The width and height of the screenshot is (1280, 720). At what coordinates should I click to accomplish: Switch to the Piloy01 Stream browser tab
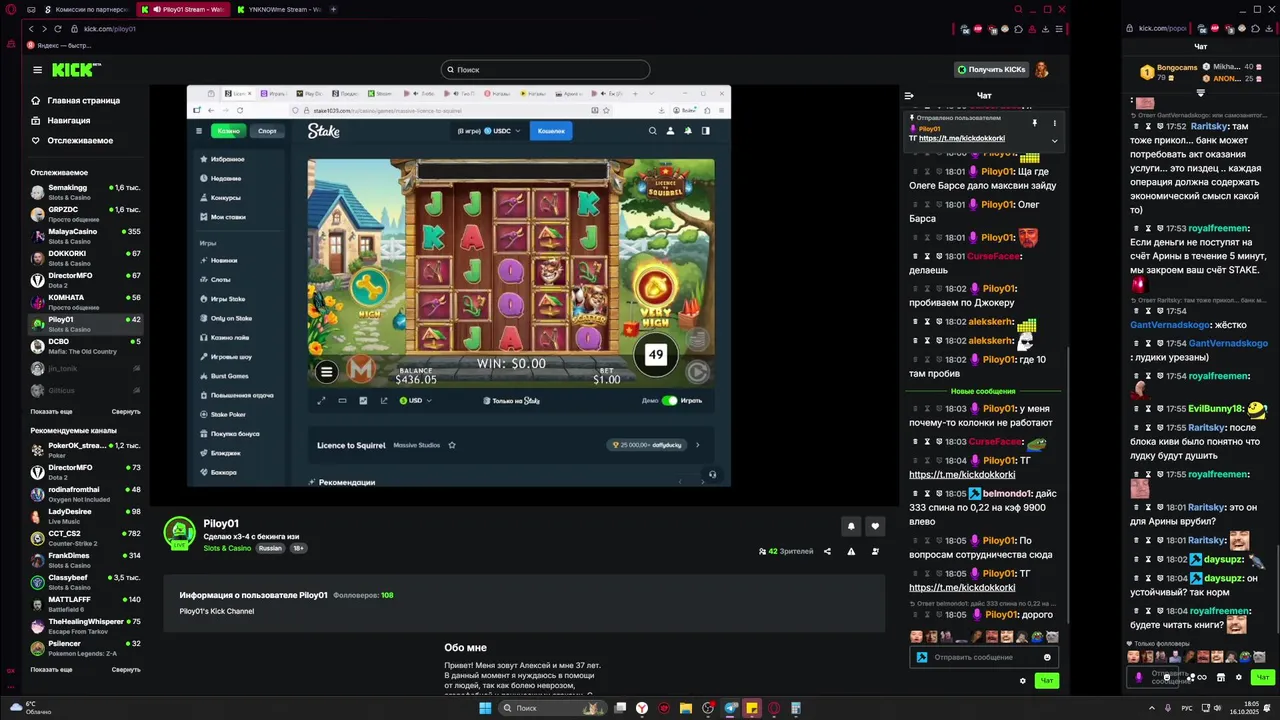tap(182, 9)
